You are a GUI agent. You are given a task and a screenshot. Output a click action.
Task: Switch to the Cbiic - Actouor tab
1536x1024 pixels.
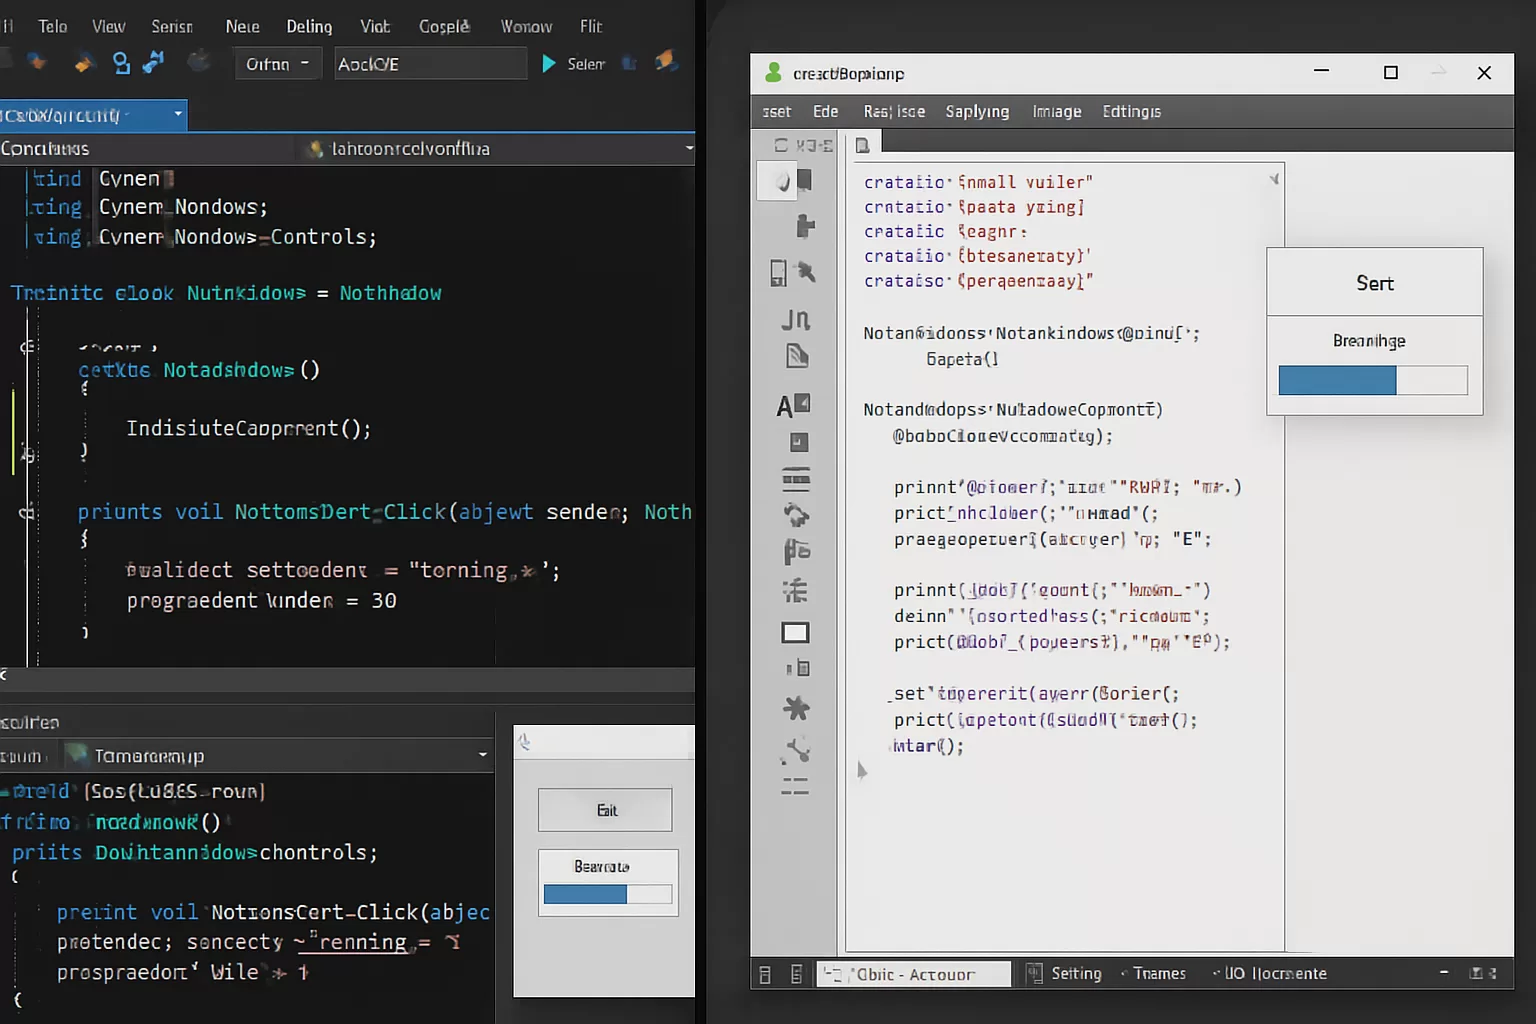914,974
